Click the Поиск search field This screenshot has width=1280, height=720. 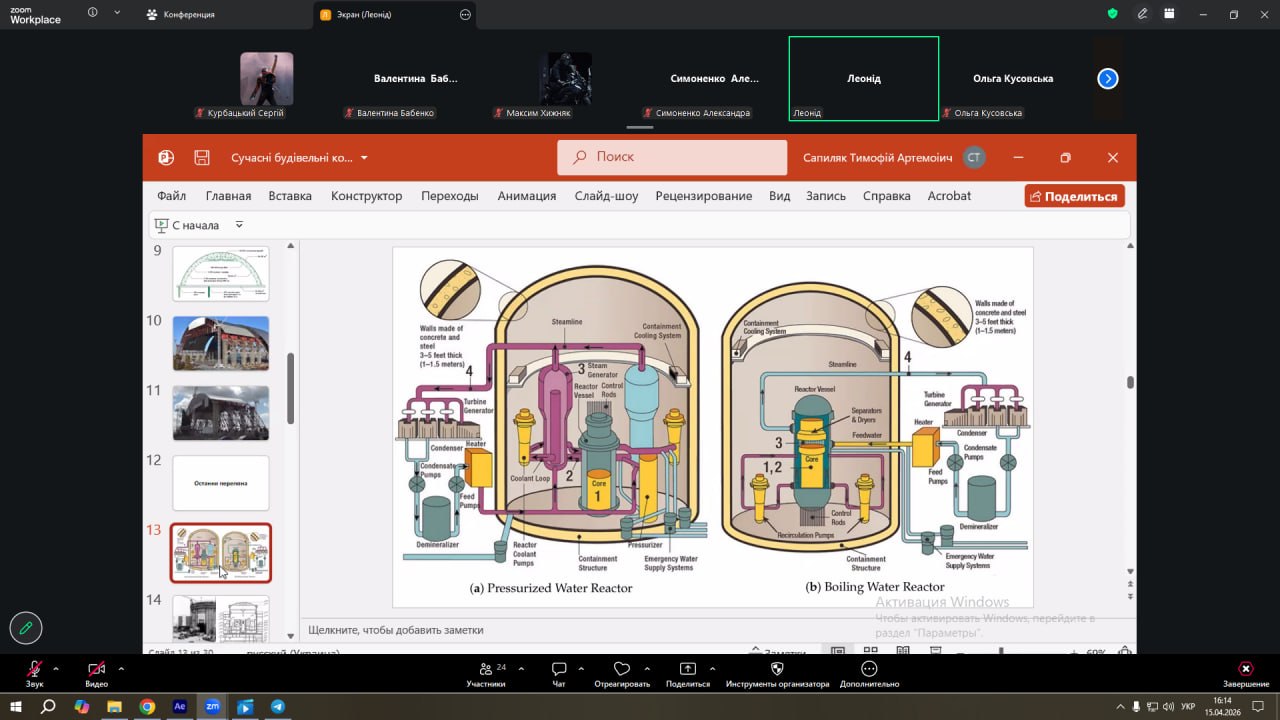[x=672, y=157]
